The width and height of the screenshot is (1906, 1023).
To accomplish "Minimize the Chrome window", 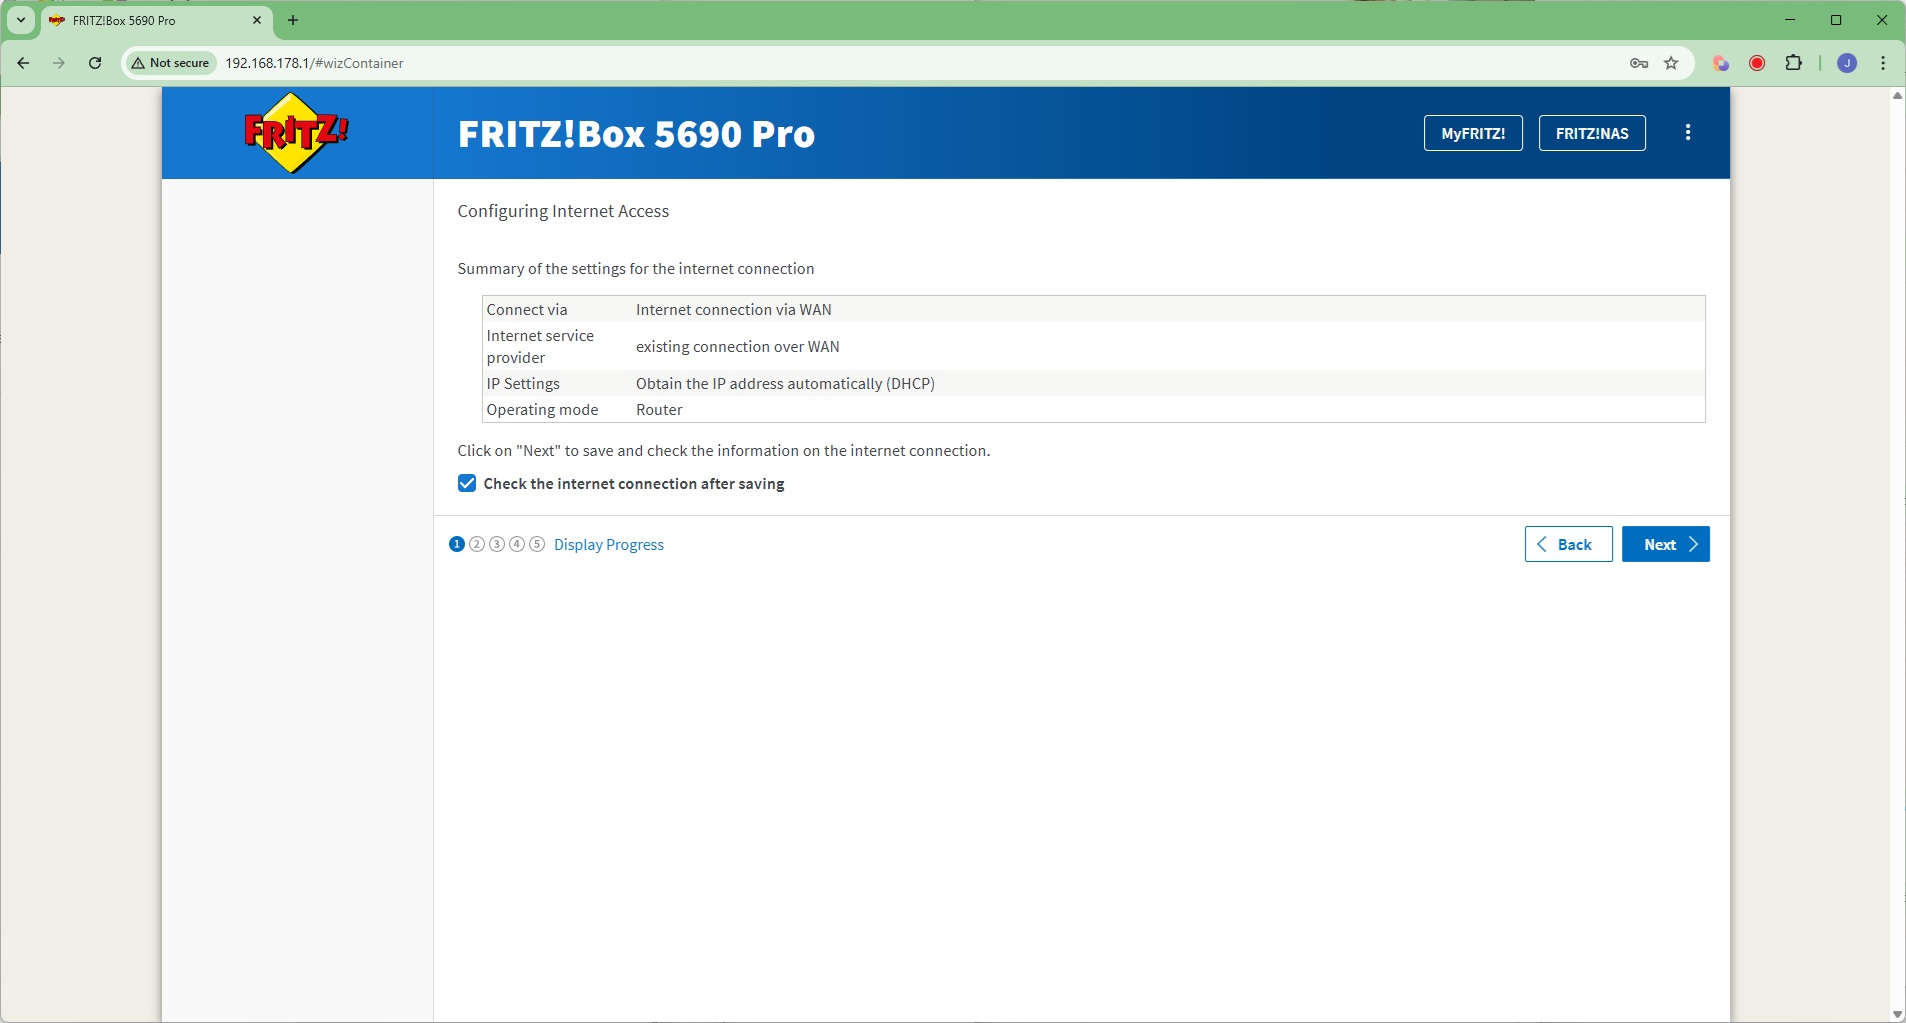I will point(1790,20).
